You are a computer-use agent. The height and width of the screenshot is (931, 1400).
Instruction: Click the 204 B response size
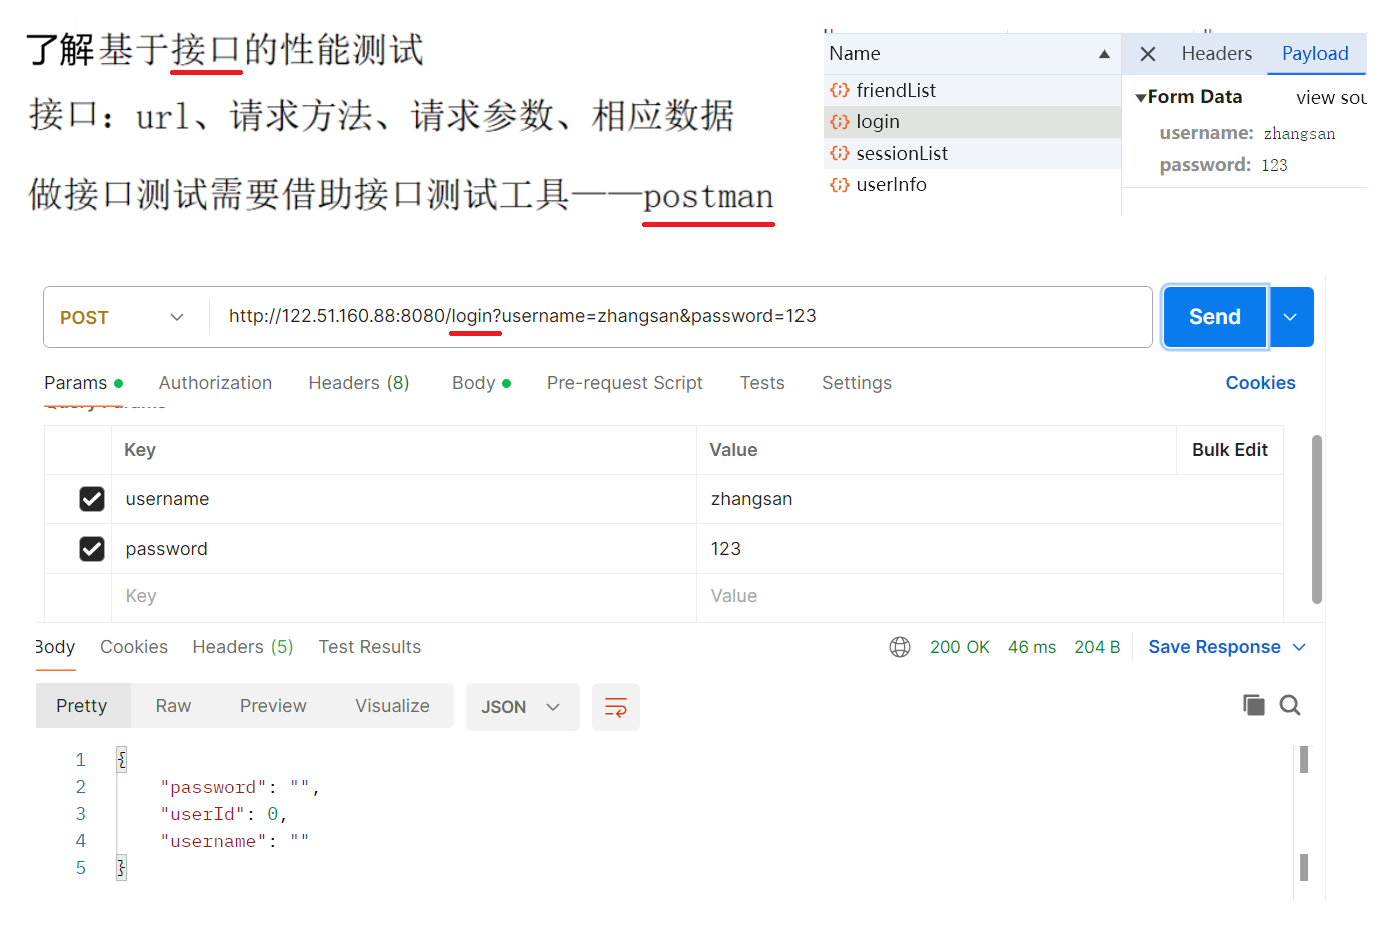(1097, 647)
